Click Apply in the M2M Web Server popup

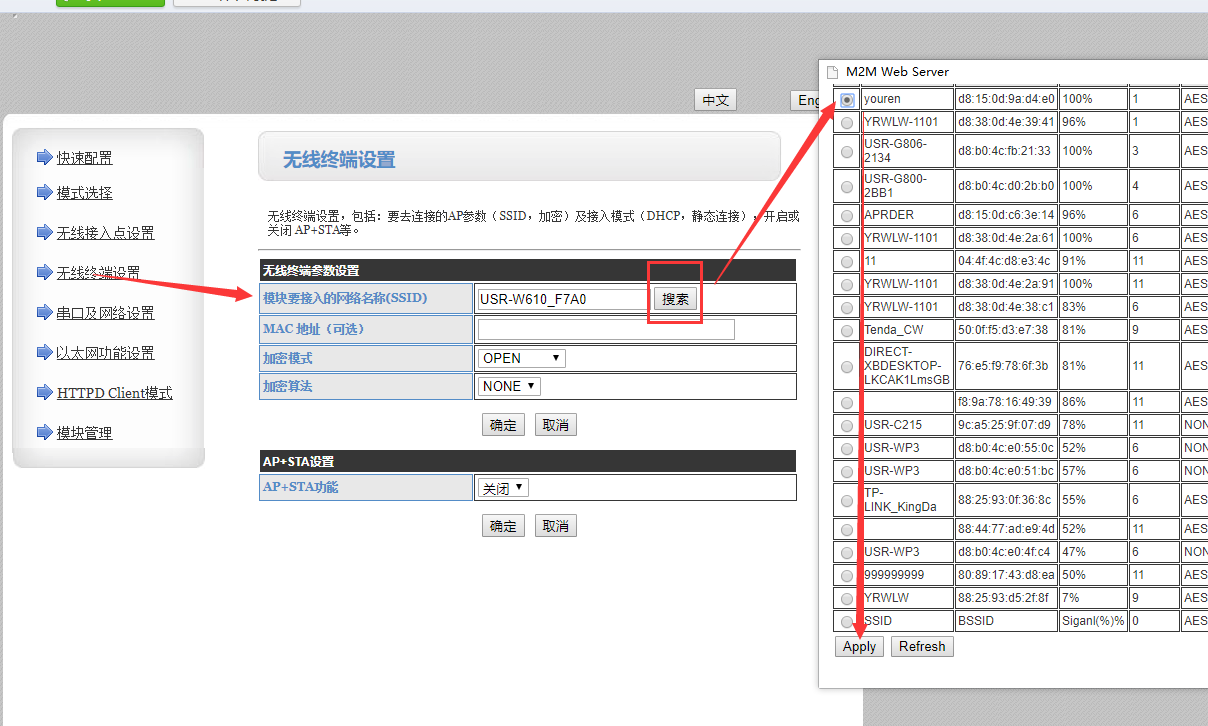click(x=859, y=646)
